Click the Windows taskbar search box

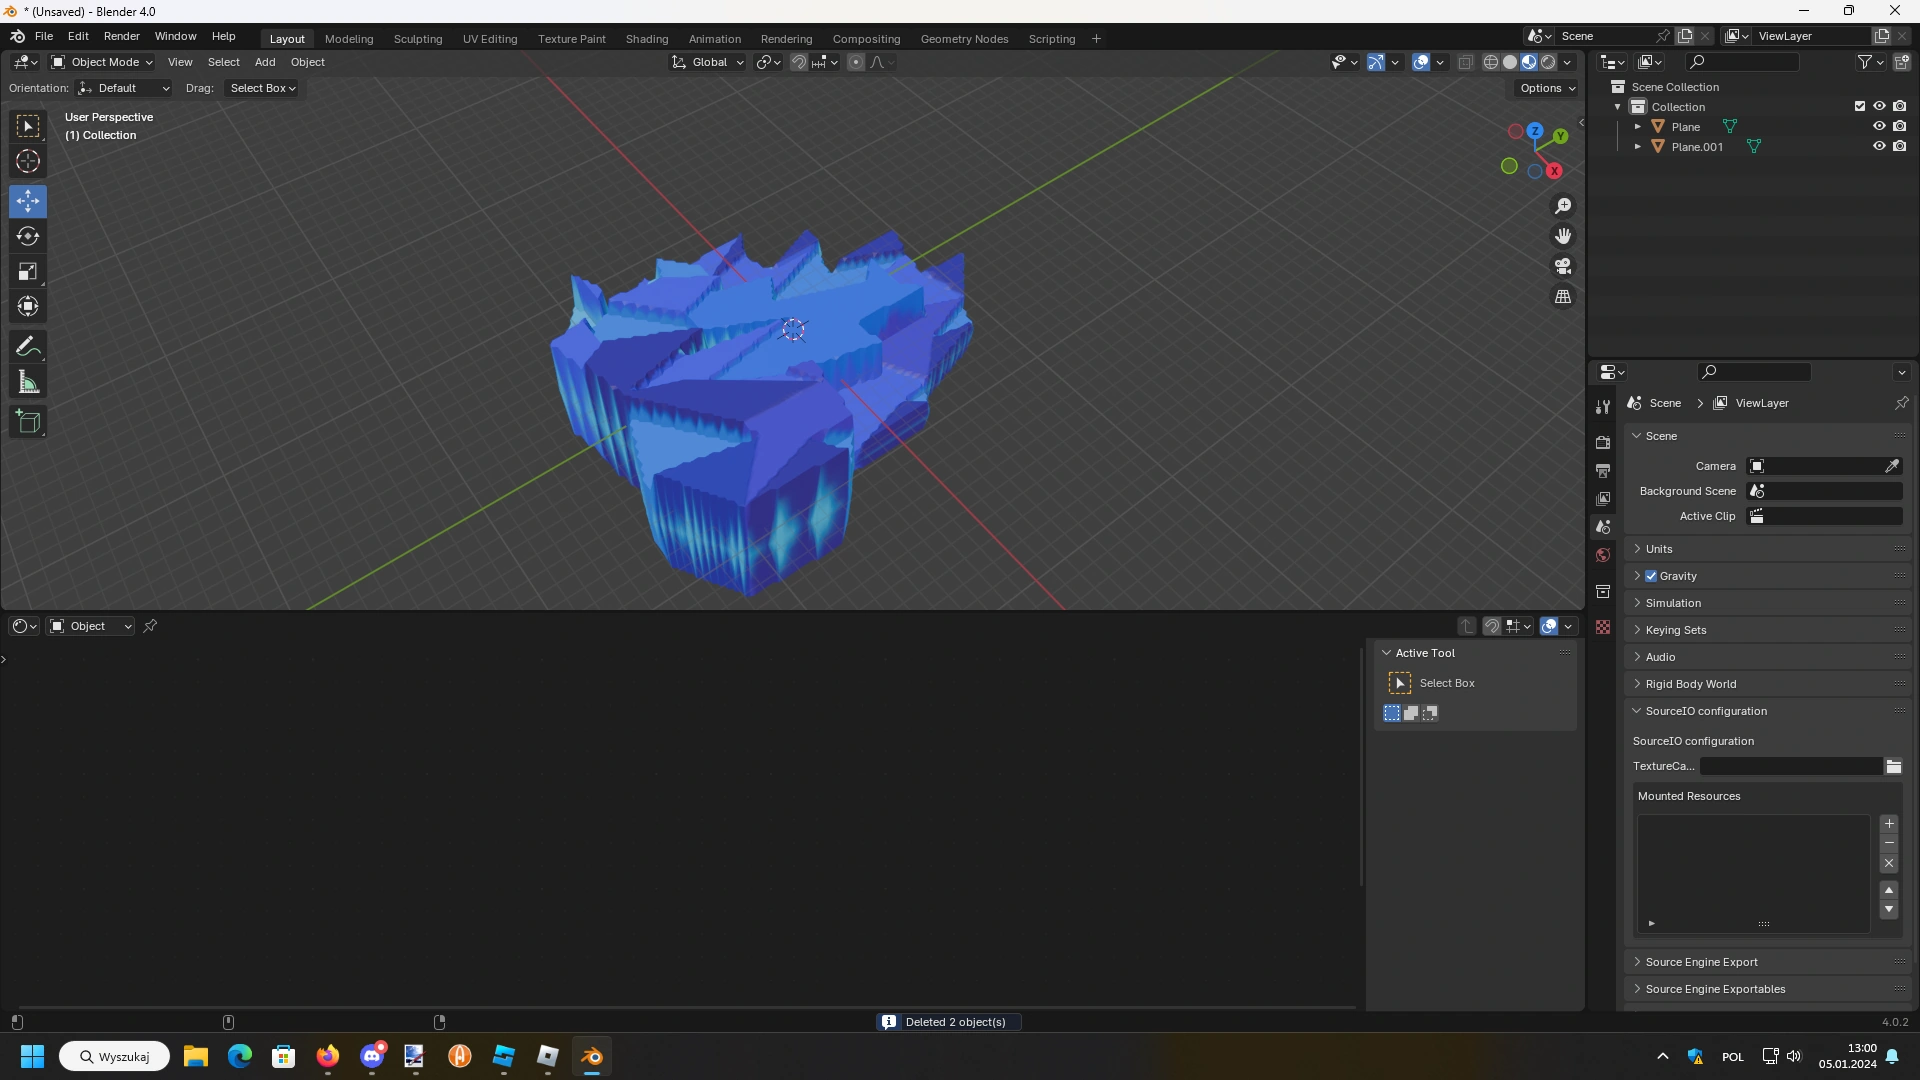tap(114, 1056)
